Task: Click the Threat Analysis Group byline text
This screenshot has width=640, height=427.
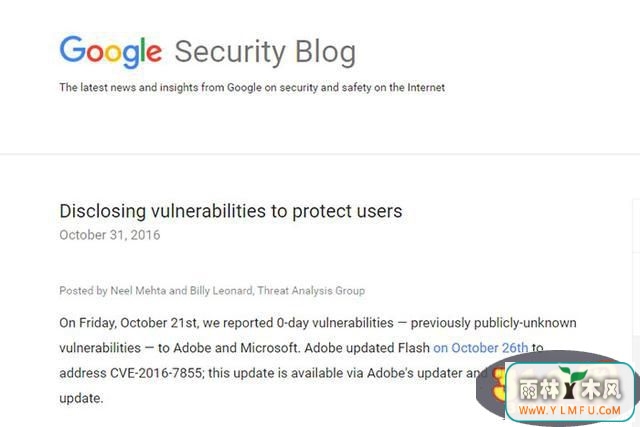Action: coord(311,291)
